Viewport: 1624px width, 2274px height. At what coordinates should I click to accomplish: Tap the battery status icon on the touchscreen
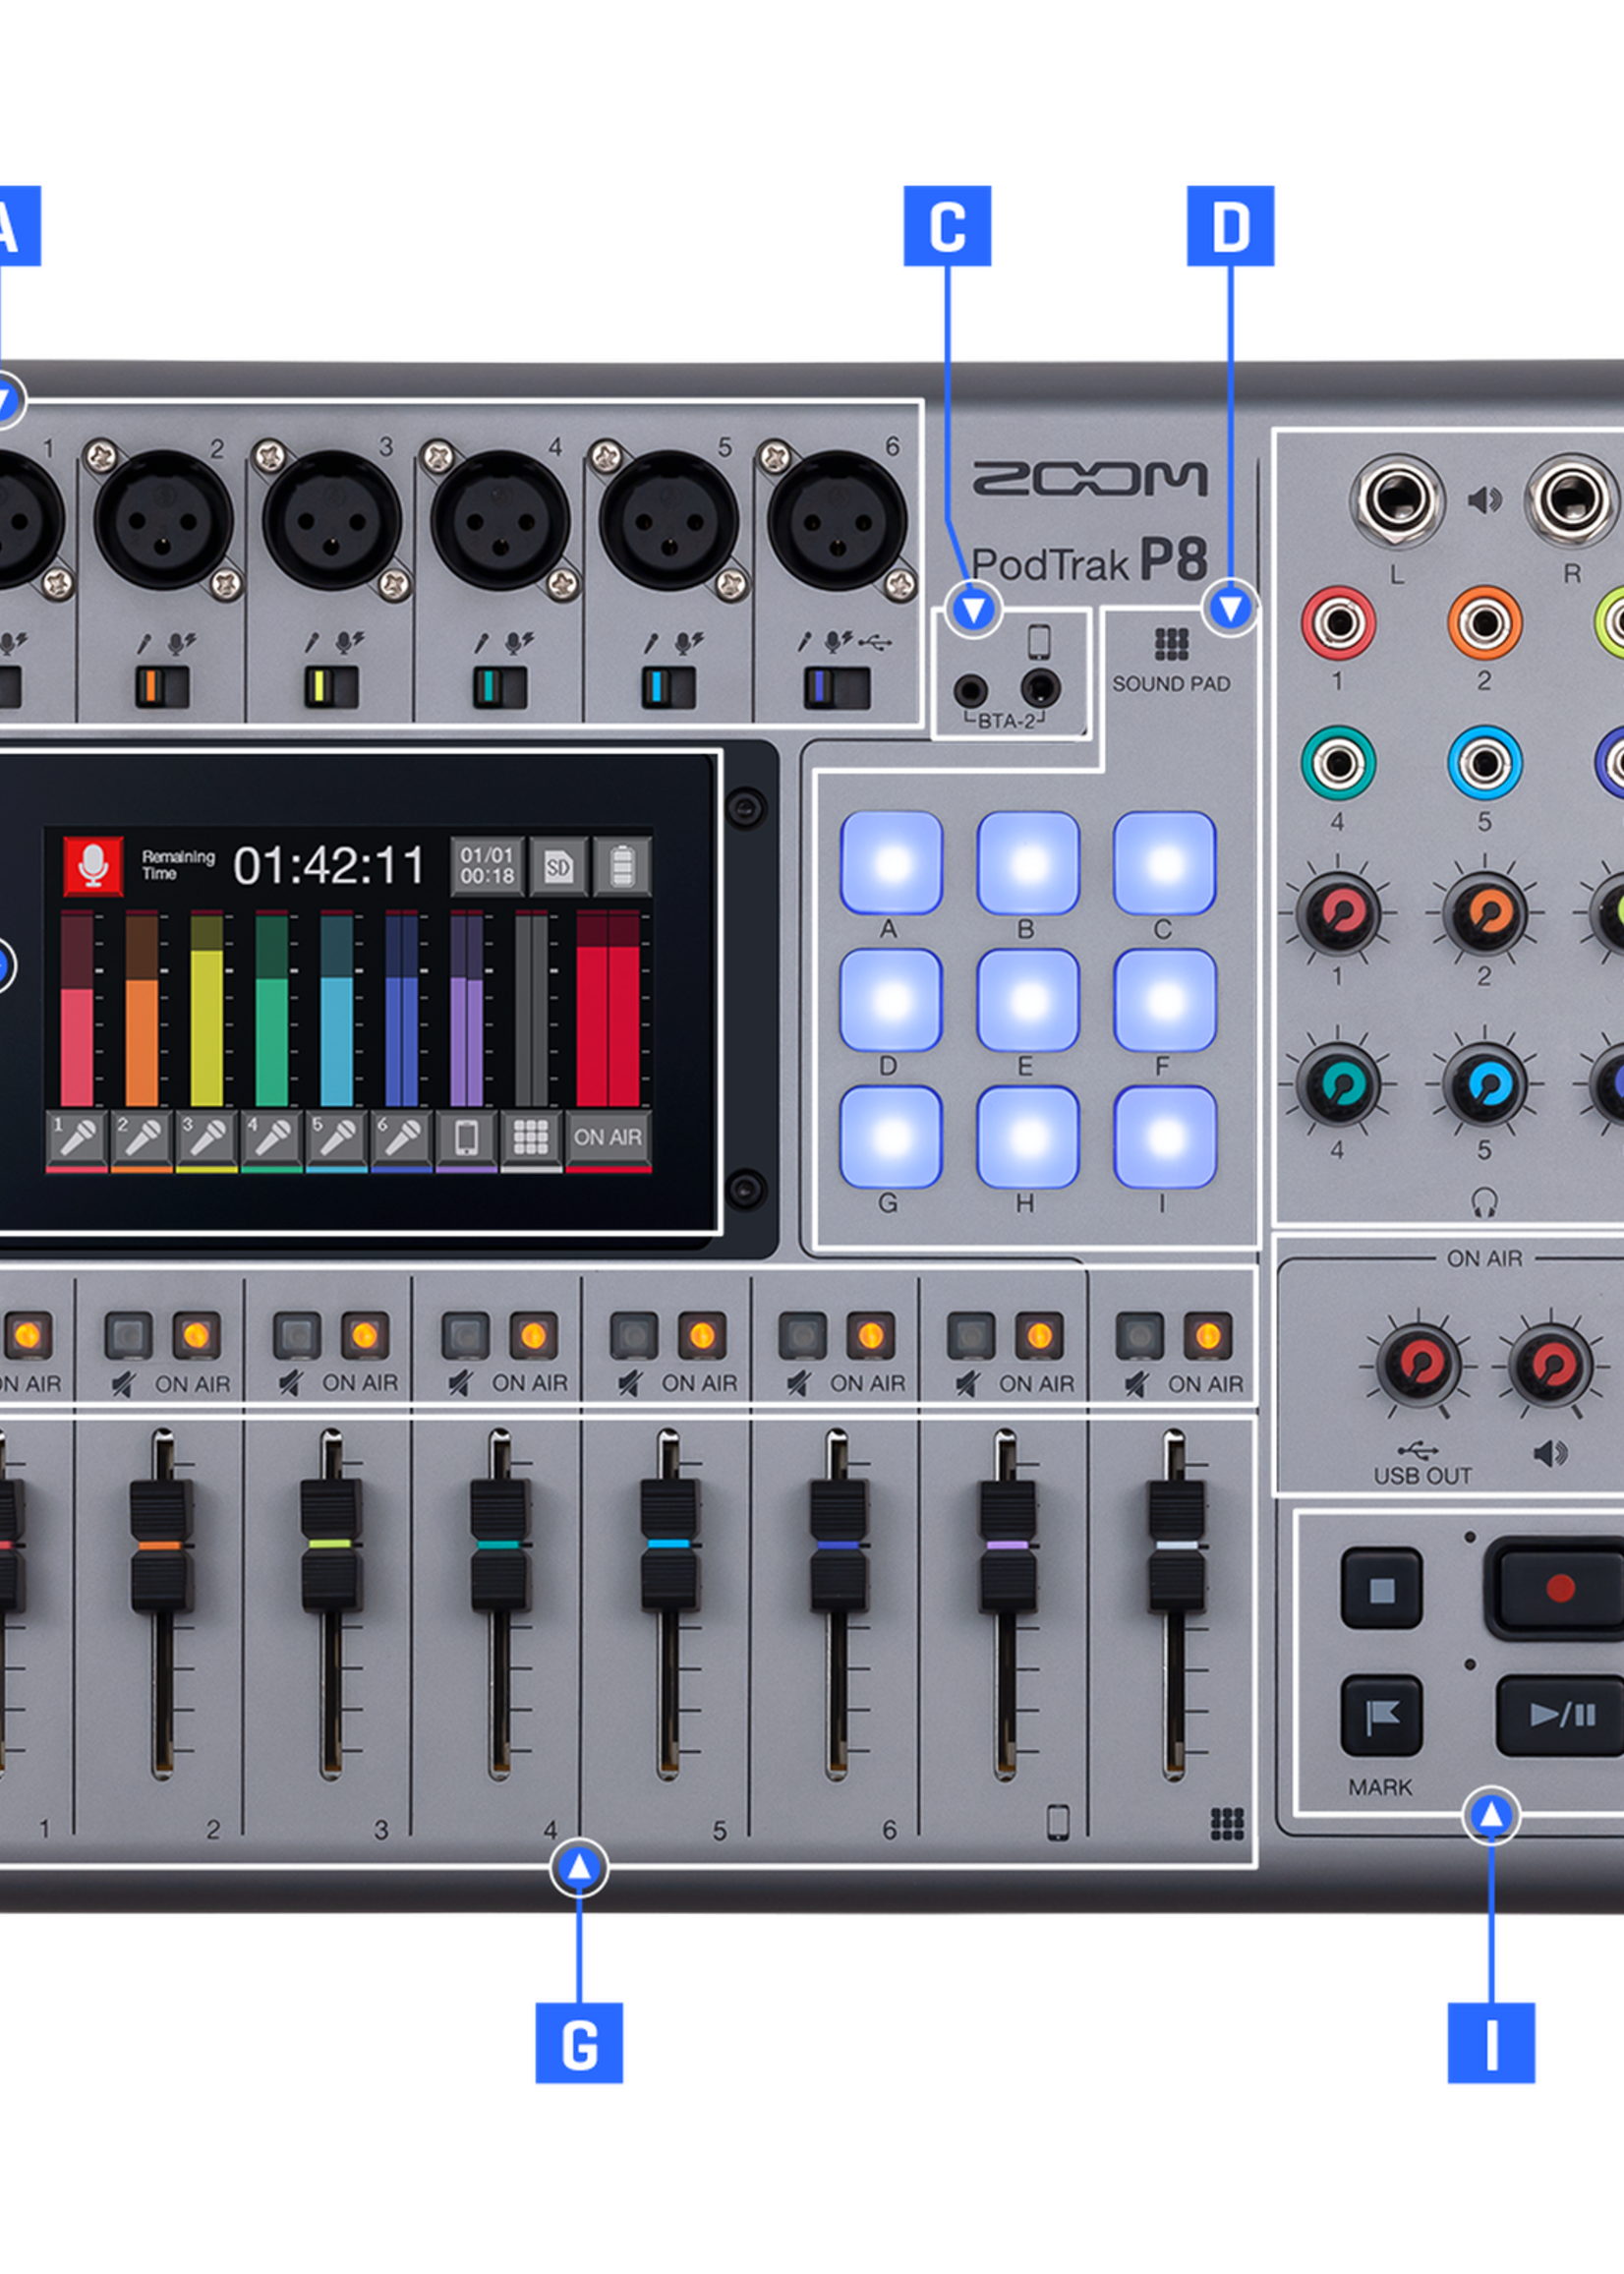pos(622,866)
